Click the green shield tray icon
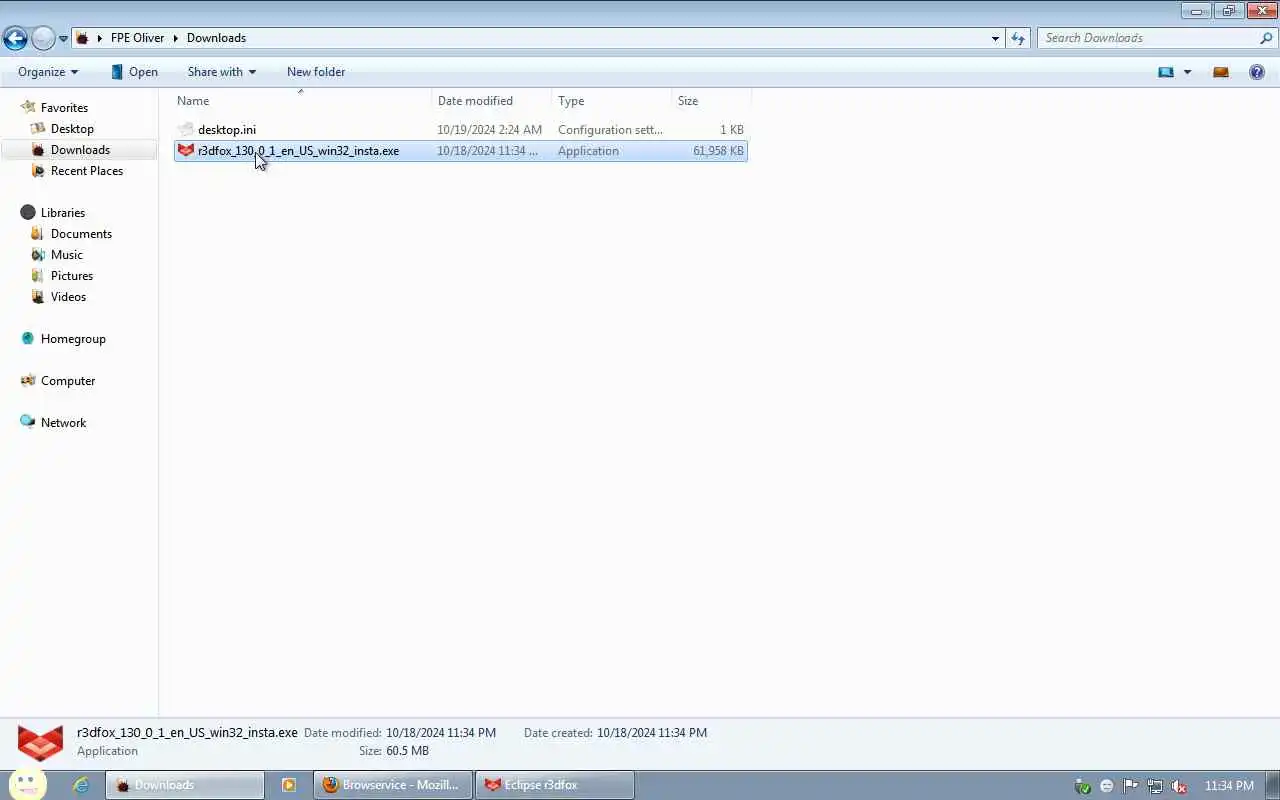 coord(1082,786)
